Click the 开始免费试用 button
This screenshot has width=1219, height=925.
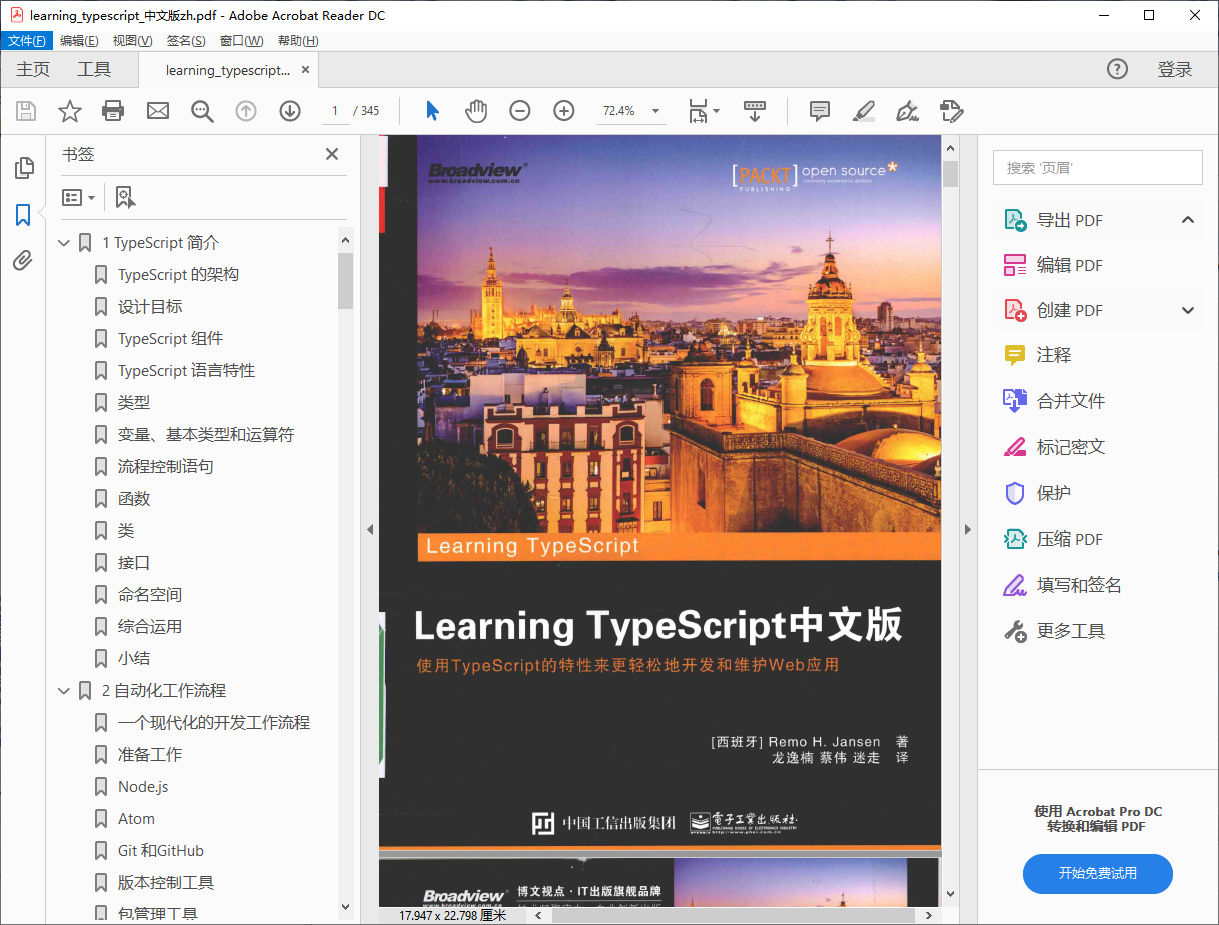point(1097,873)
